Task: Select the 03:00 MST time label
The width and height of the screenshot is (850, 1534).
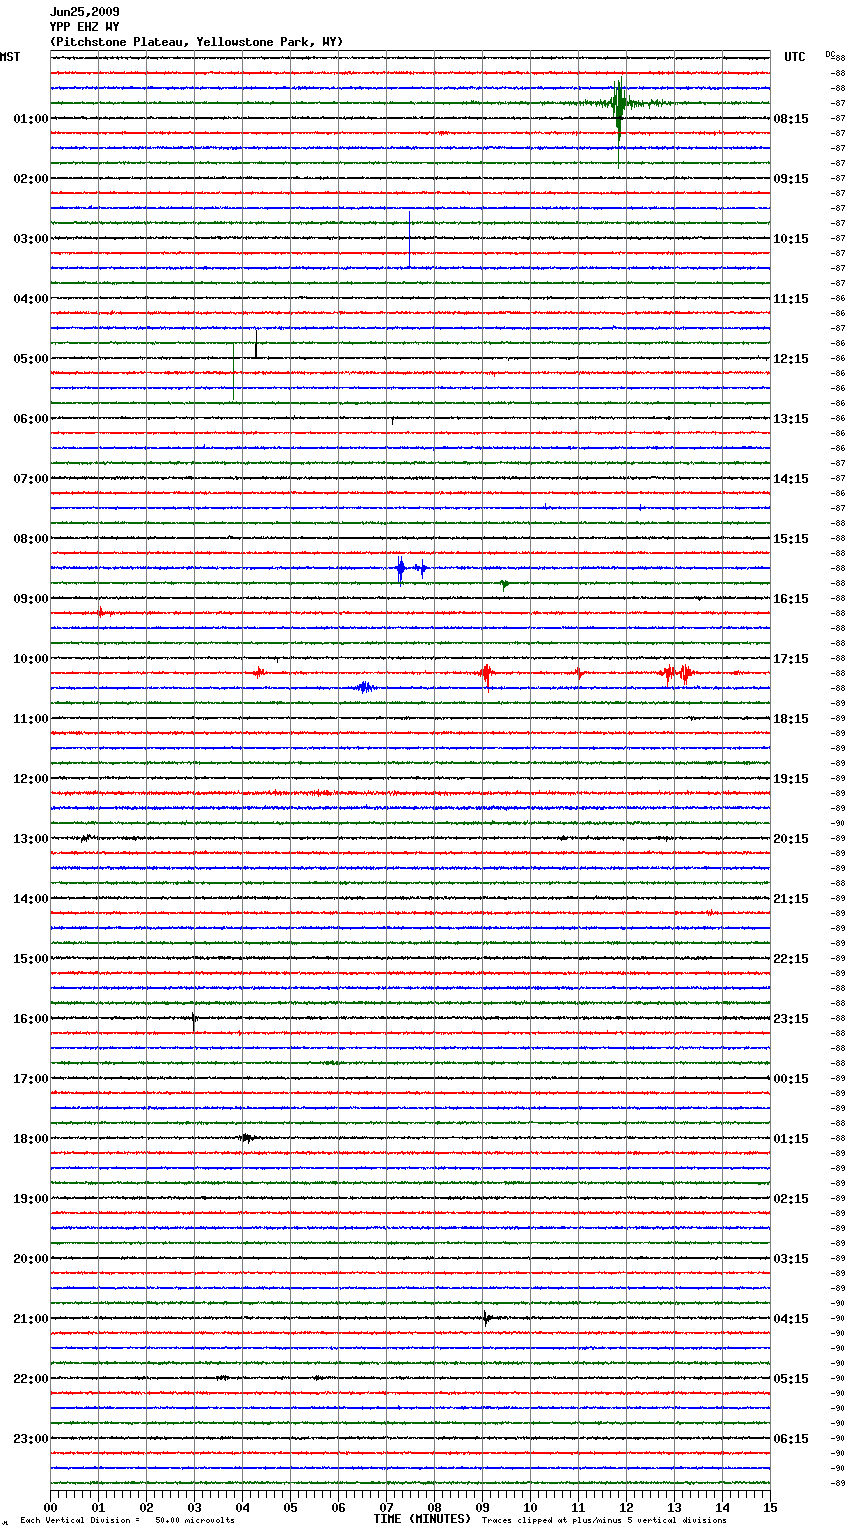Action: click(31, 239)
